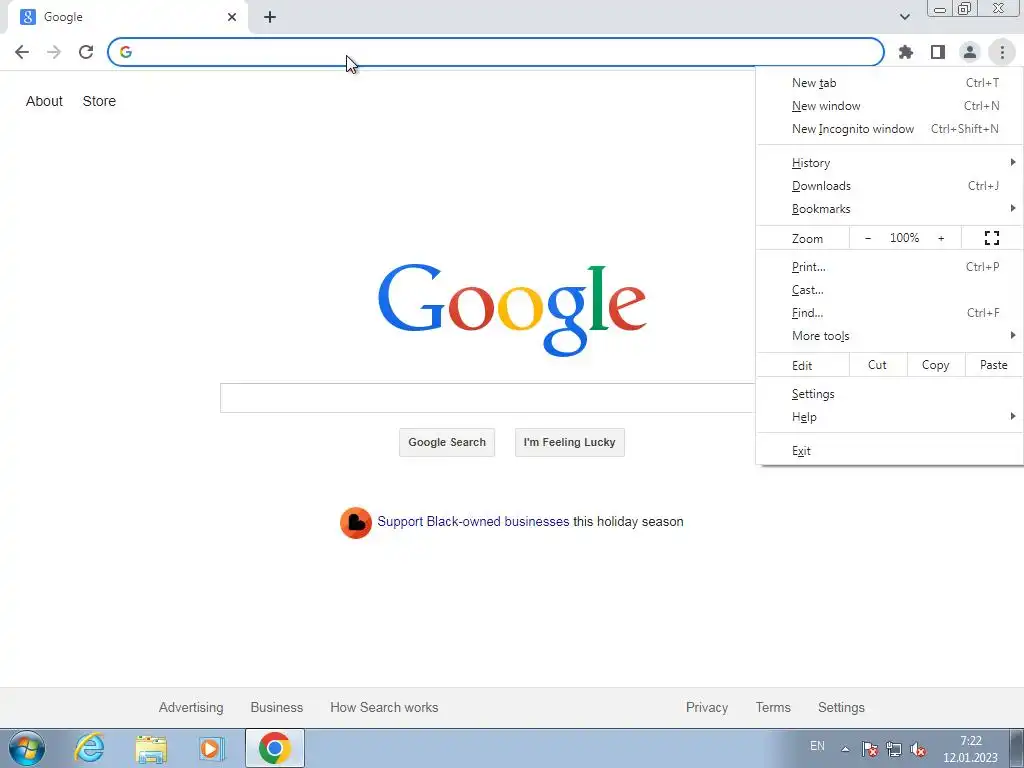This screenshot has width=1024, height=768.
Task: Choose Exit from the menu
Action: pos(889,451)
